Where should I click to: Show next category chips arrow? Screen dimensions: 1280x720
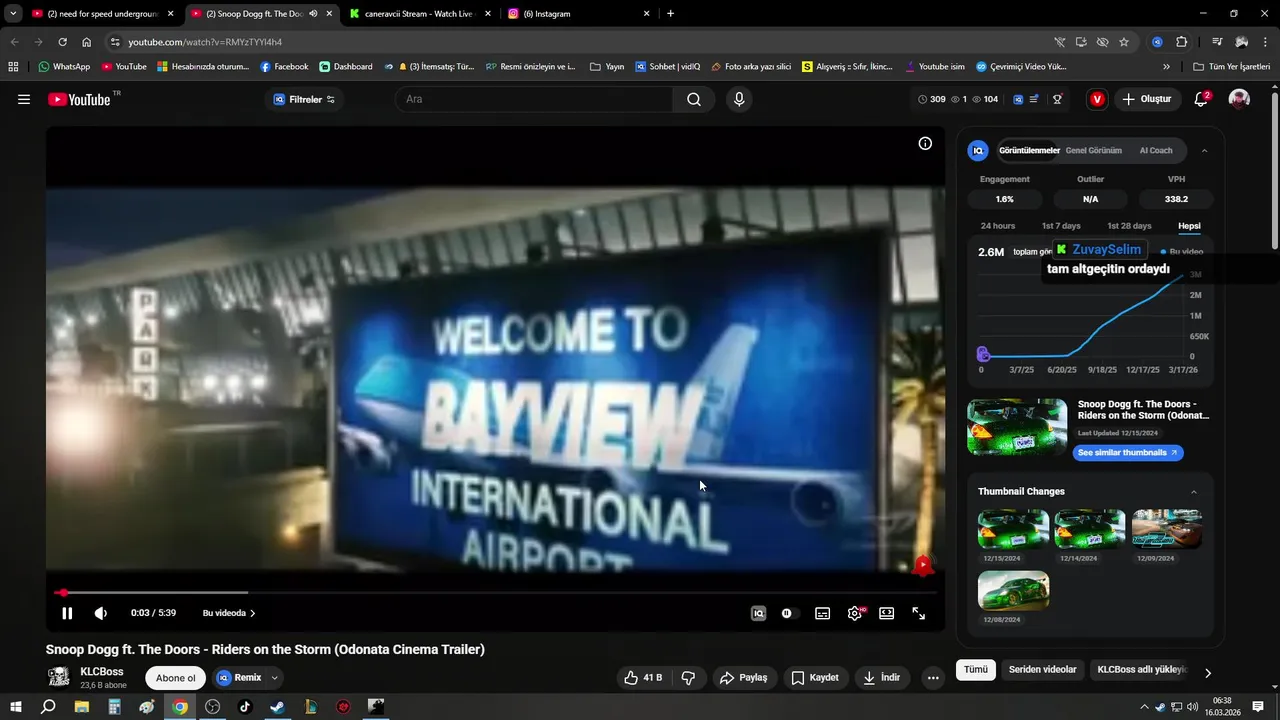tap(1207, 673)
